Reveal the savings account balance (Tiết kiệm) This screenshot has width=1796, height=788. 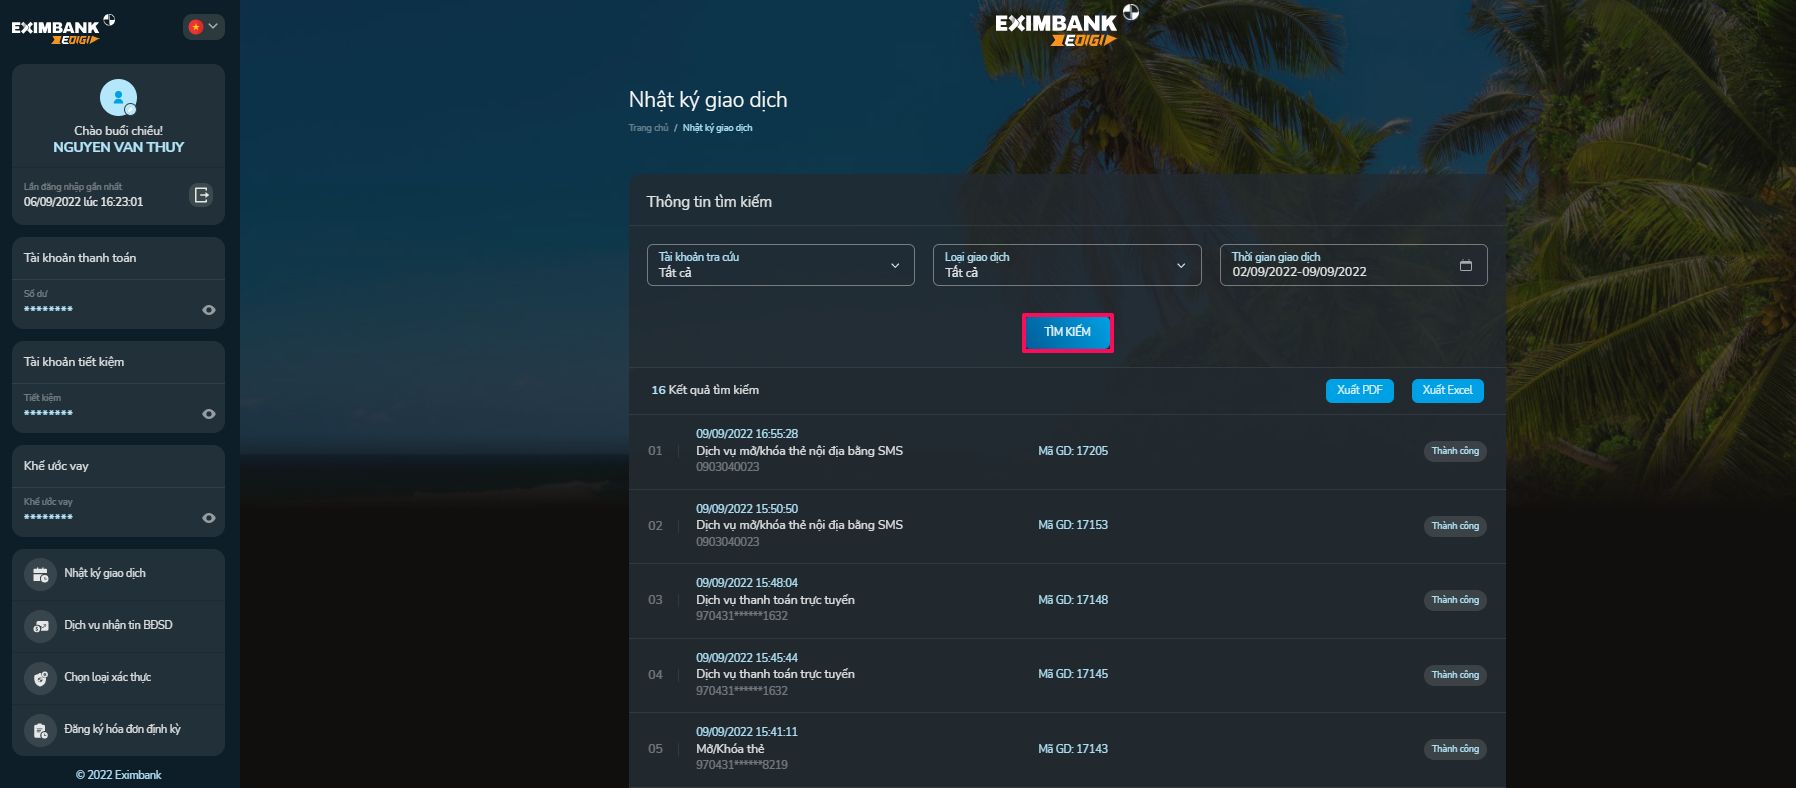(x=208, y=414)
